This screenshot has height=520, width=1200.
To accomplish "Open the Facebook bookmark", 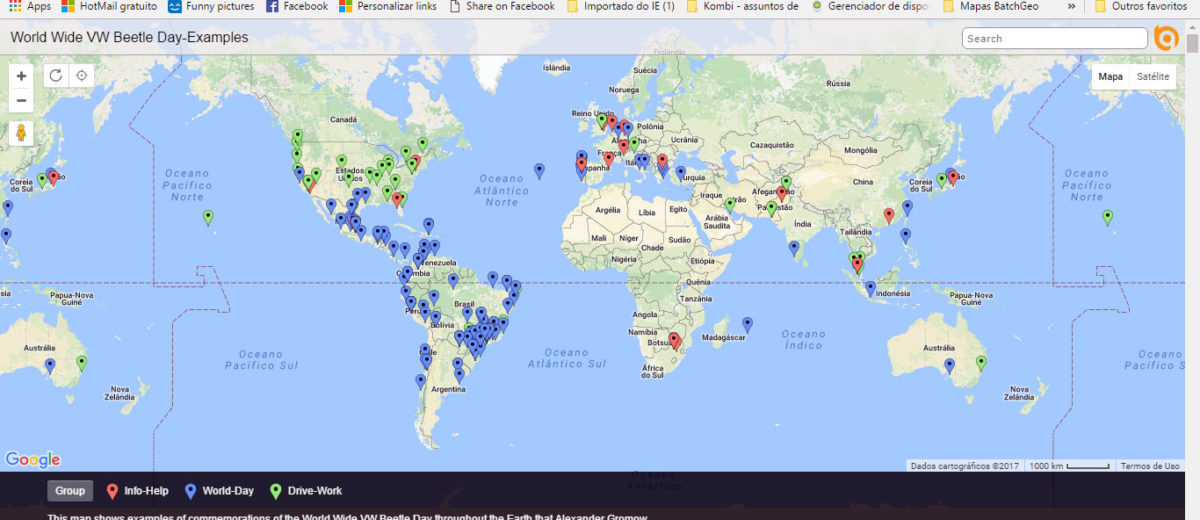I will (x=297, y=6).
